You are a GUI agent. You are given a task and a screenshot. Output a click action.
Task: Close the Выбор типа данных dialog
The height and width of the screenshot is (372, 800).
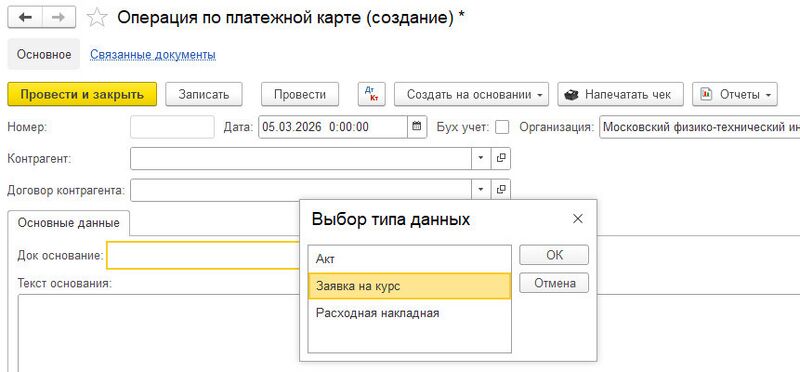[x=578, y=219]
